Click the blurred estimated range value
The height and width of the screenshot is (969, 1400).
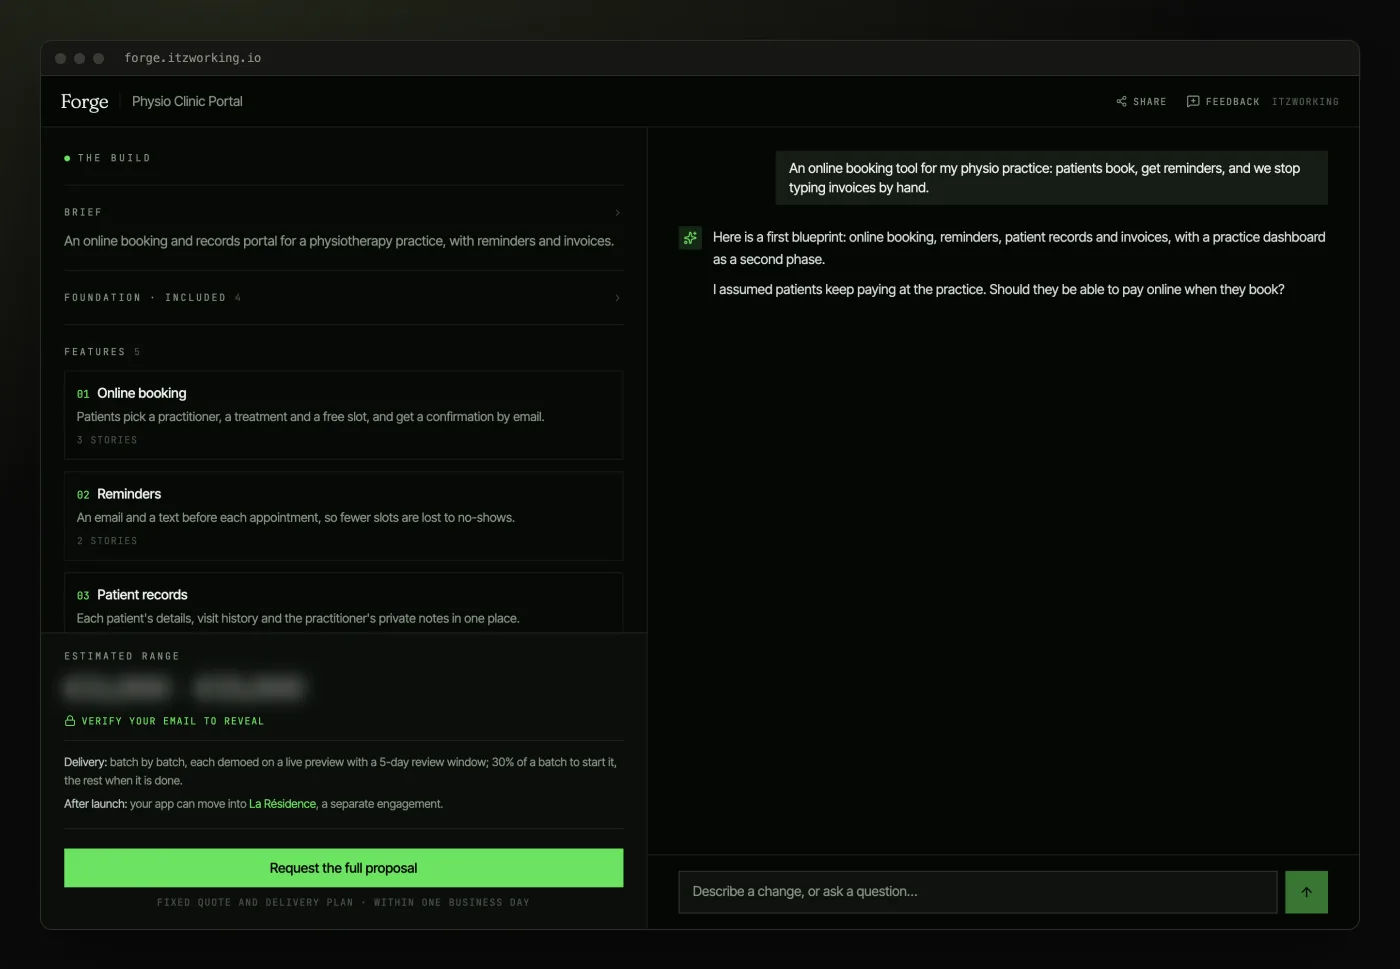pos(183,688)
